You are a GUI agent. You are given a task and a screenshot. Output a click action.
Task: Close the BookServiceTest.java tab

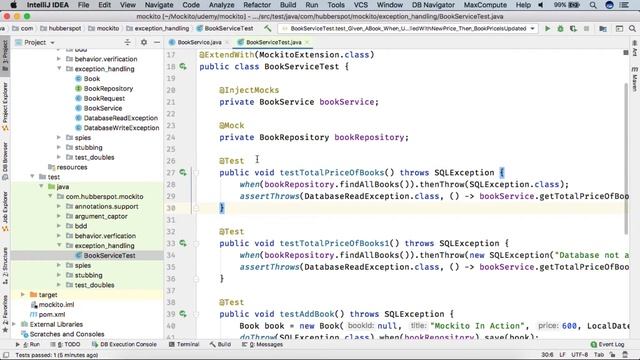point(307,42)
